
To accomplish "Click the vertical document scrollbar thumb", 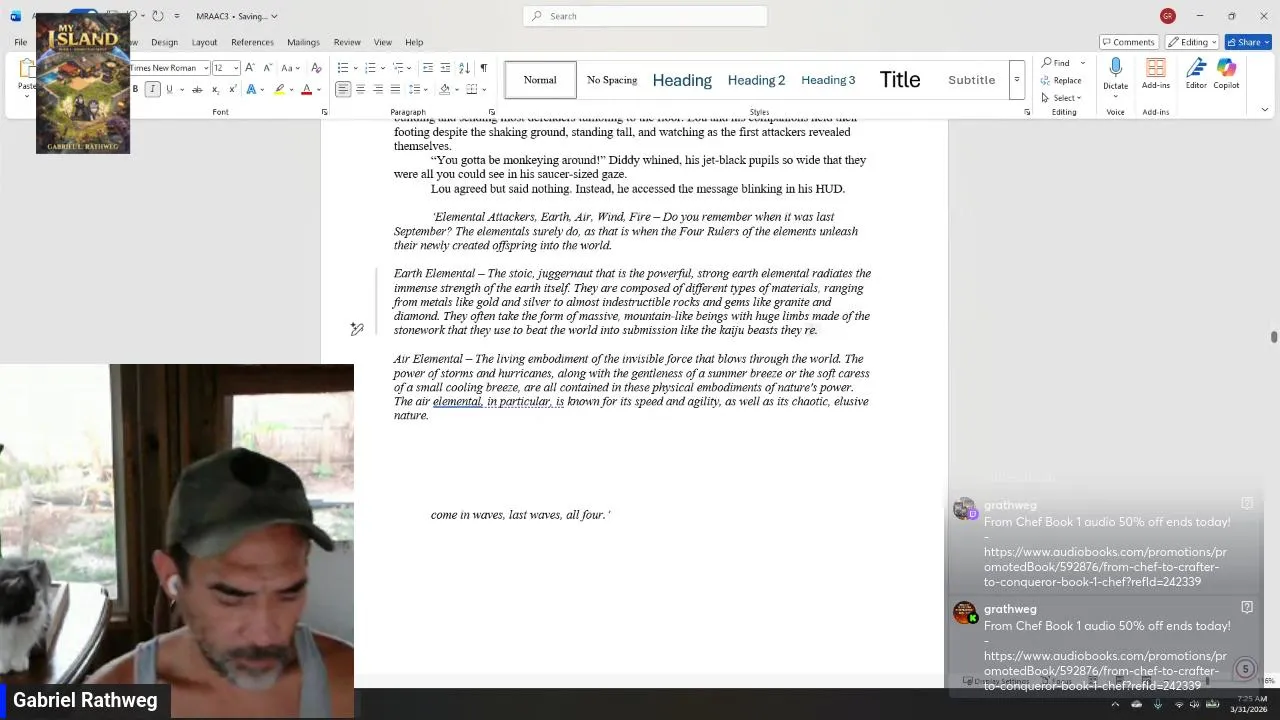I will pos(1273,337).
